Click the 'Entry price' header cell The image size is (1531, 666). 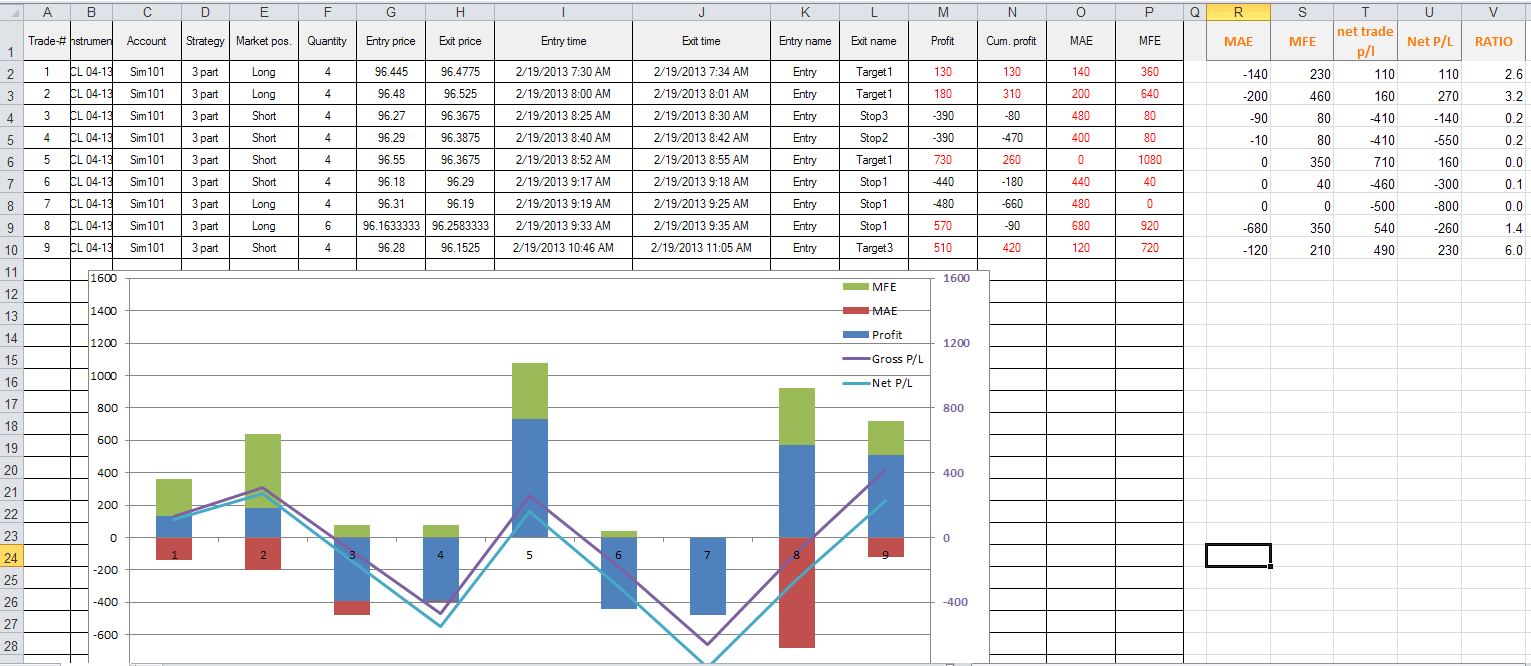[390, 42]
